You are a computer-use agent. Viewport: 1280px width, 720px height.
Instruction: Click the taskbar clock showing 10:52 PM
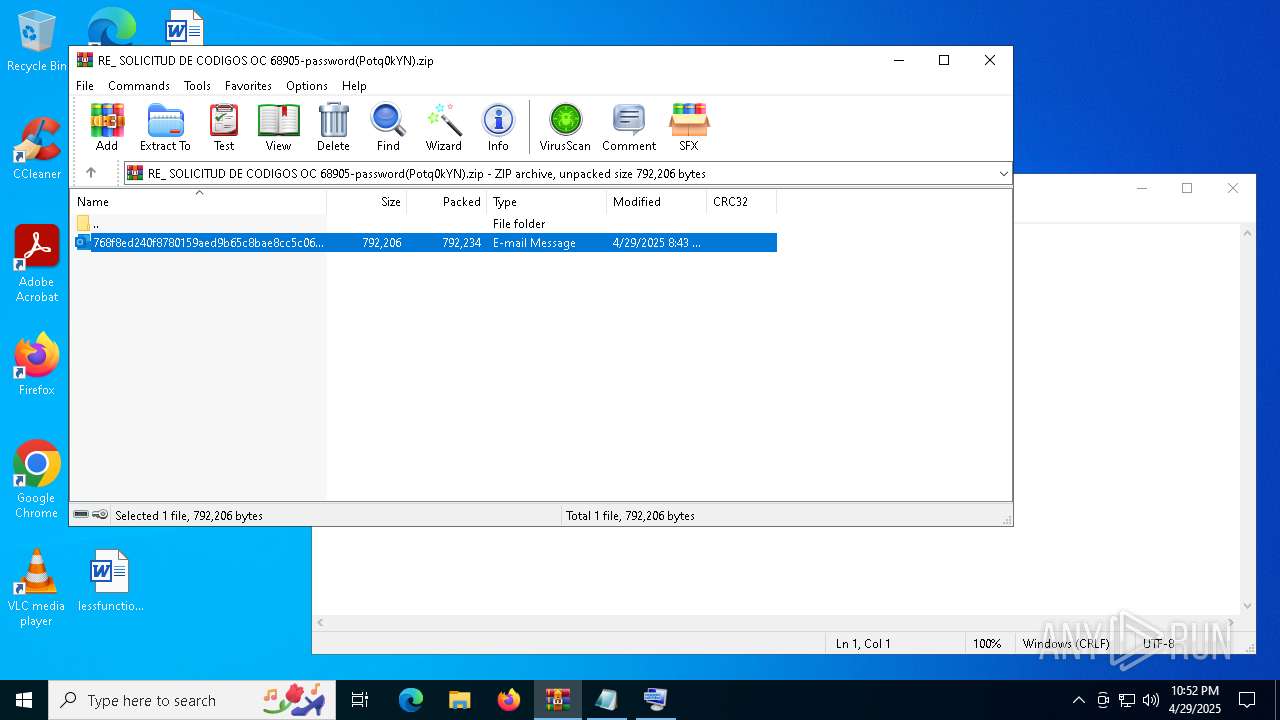coord(1195,700)
